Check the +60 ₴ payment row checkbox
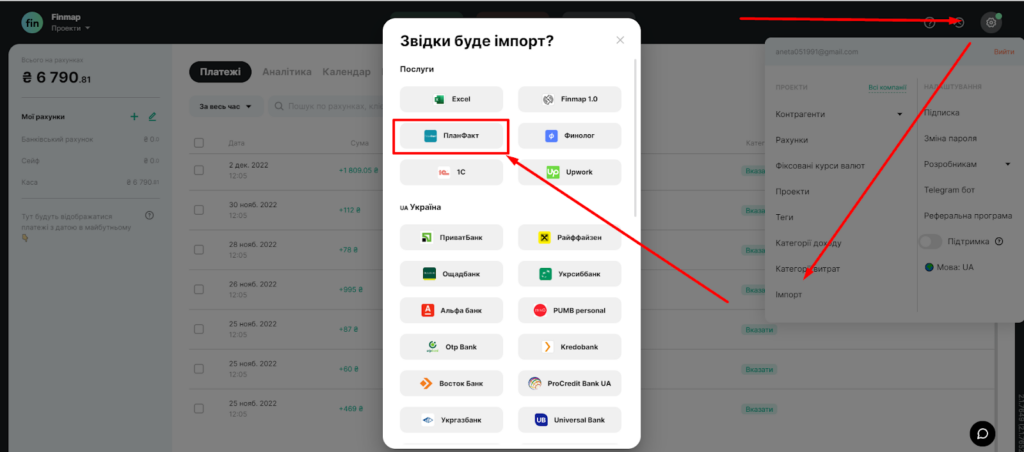This screenshot has height=452, width=1024. click(x=199, y=369)
